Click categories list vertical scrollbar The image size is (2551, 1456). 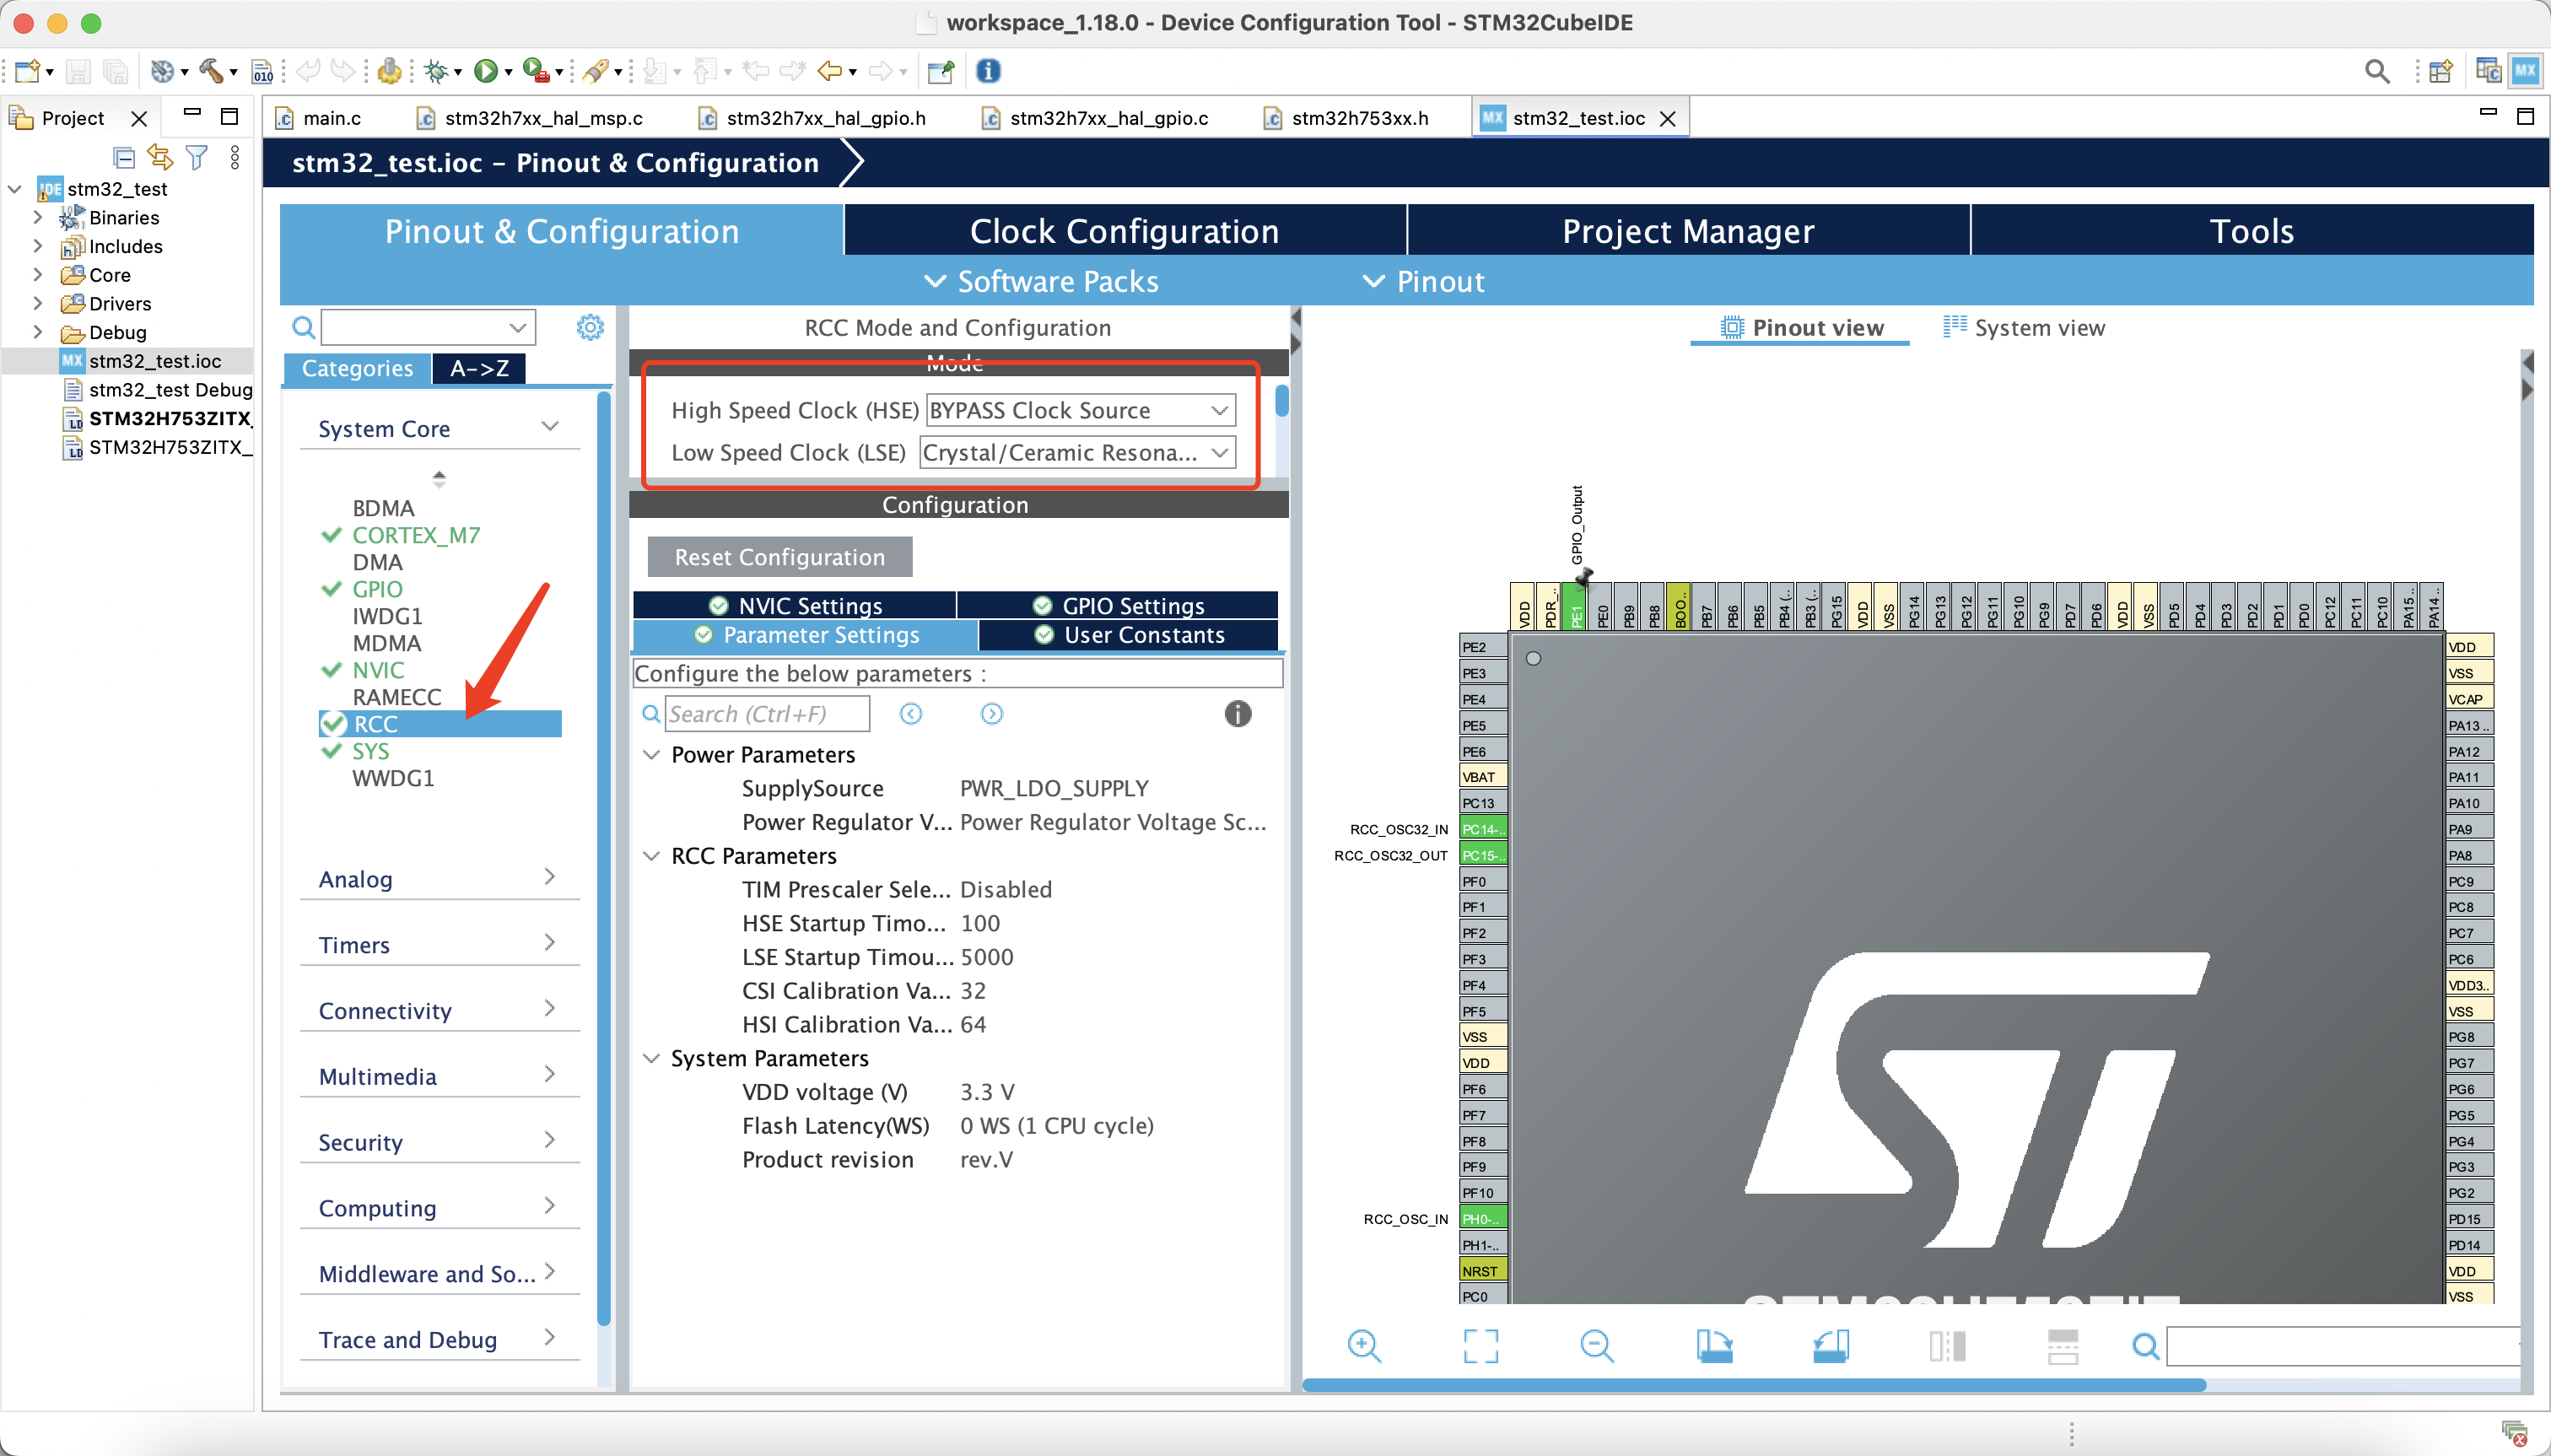[x=604, y=860]
